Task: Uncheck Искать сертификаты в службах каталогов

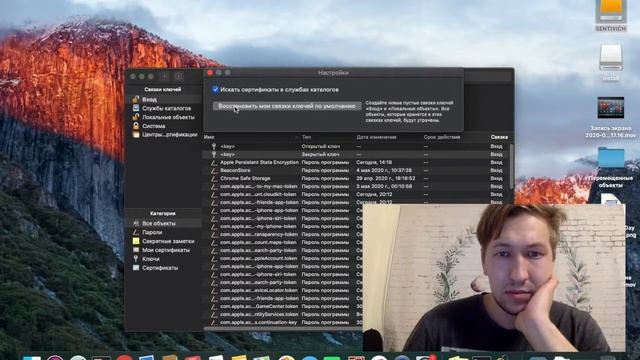Action: point(216,89)
